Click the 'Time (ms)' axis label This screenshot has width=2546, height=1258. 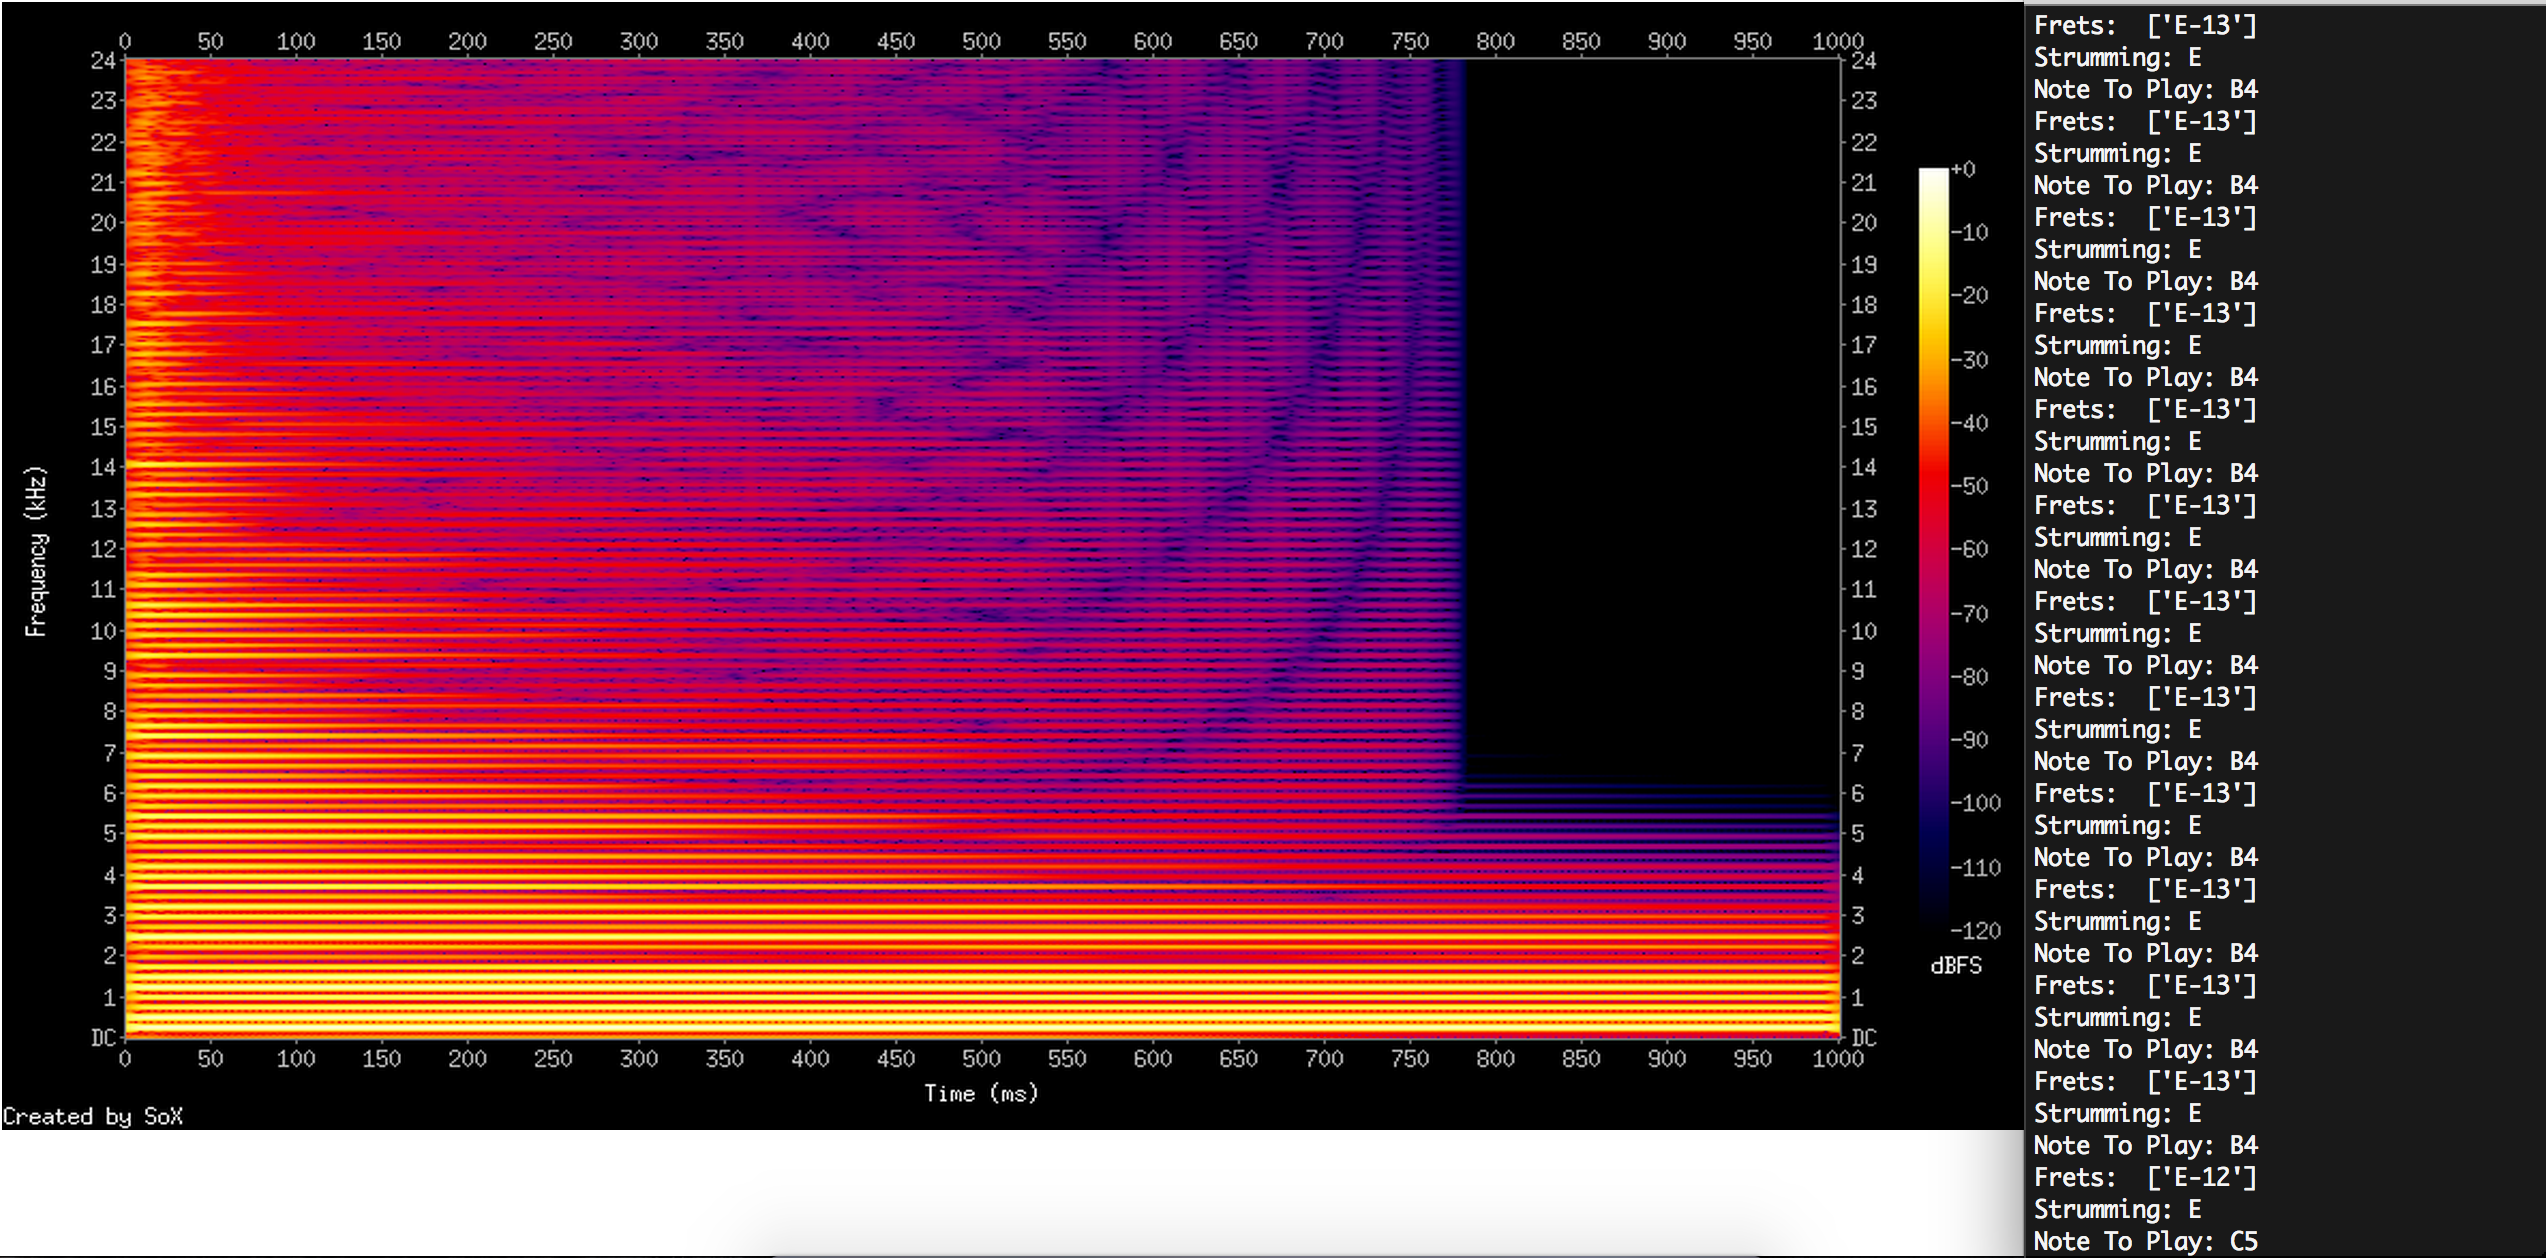pos(980,1093)
